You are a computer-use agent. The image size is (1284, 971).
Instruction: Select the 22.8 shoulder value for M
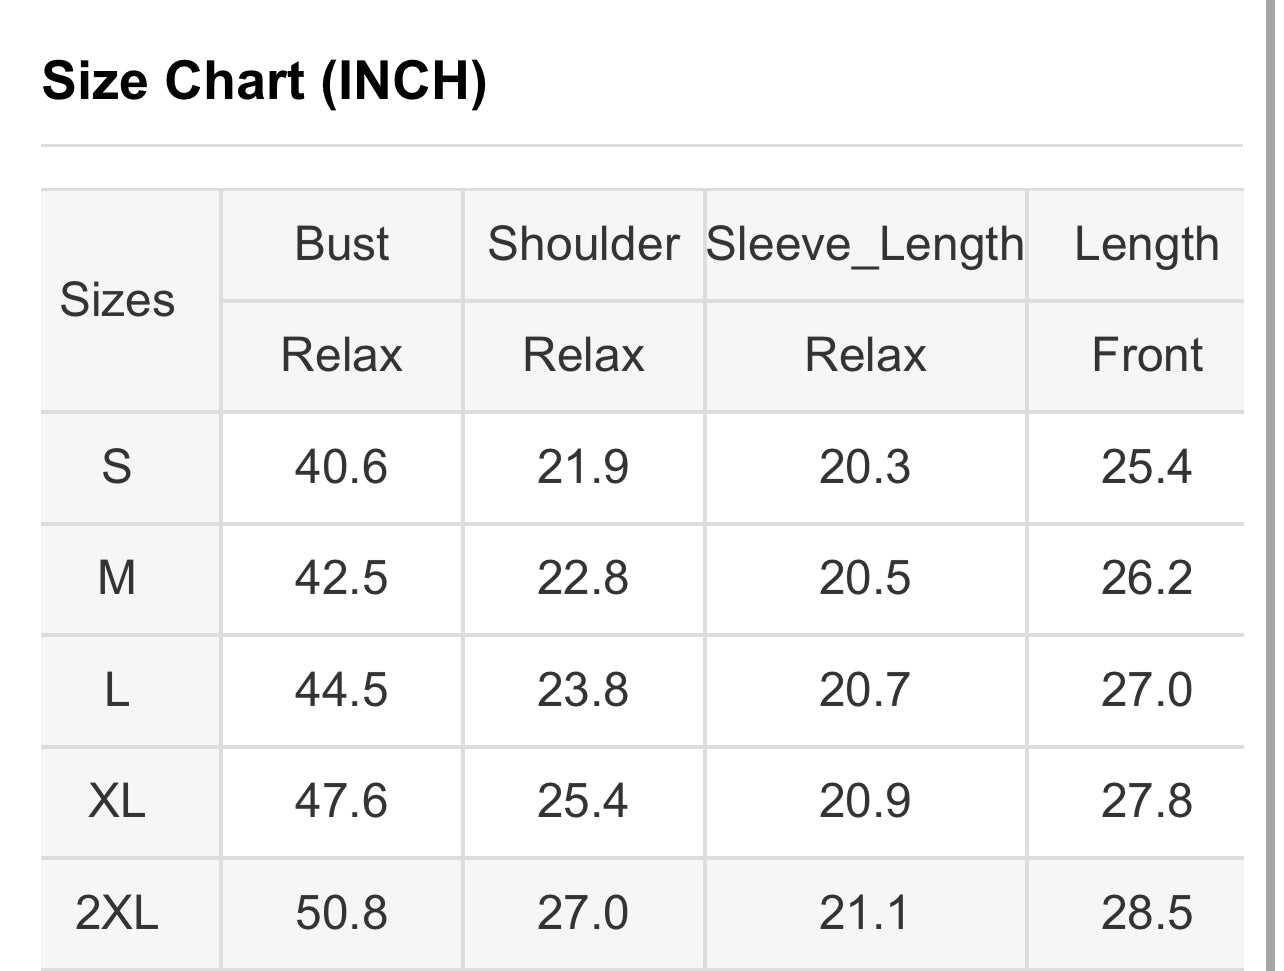click(x=583, y=578)
